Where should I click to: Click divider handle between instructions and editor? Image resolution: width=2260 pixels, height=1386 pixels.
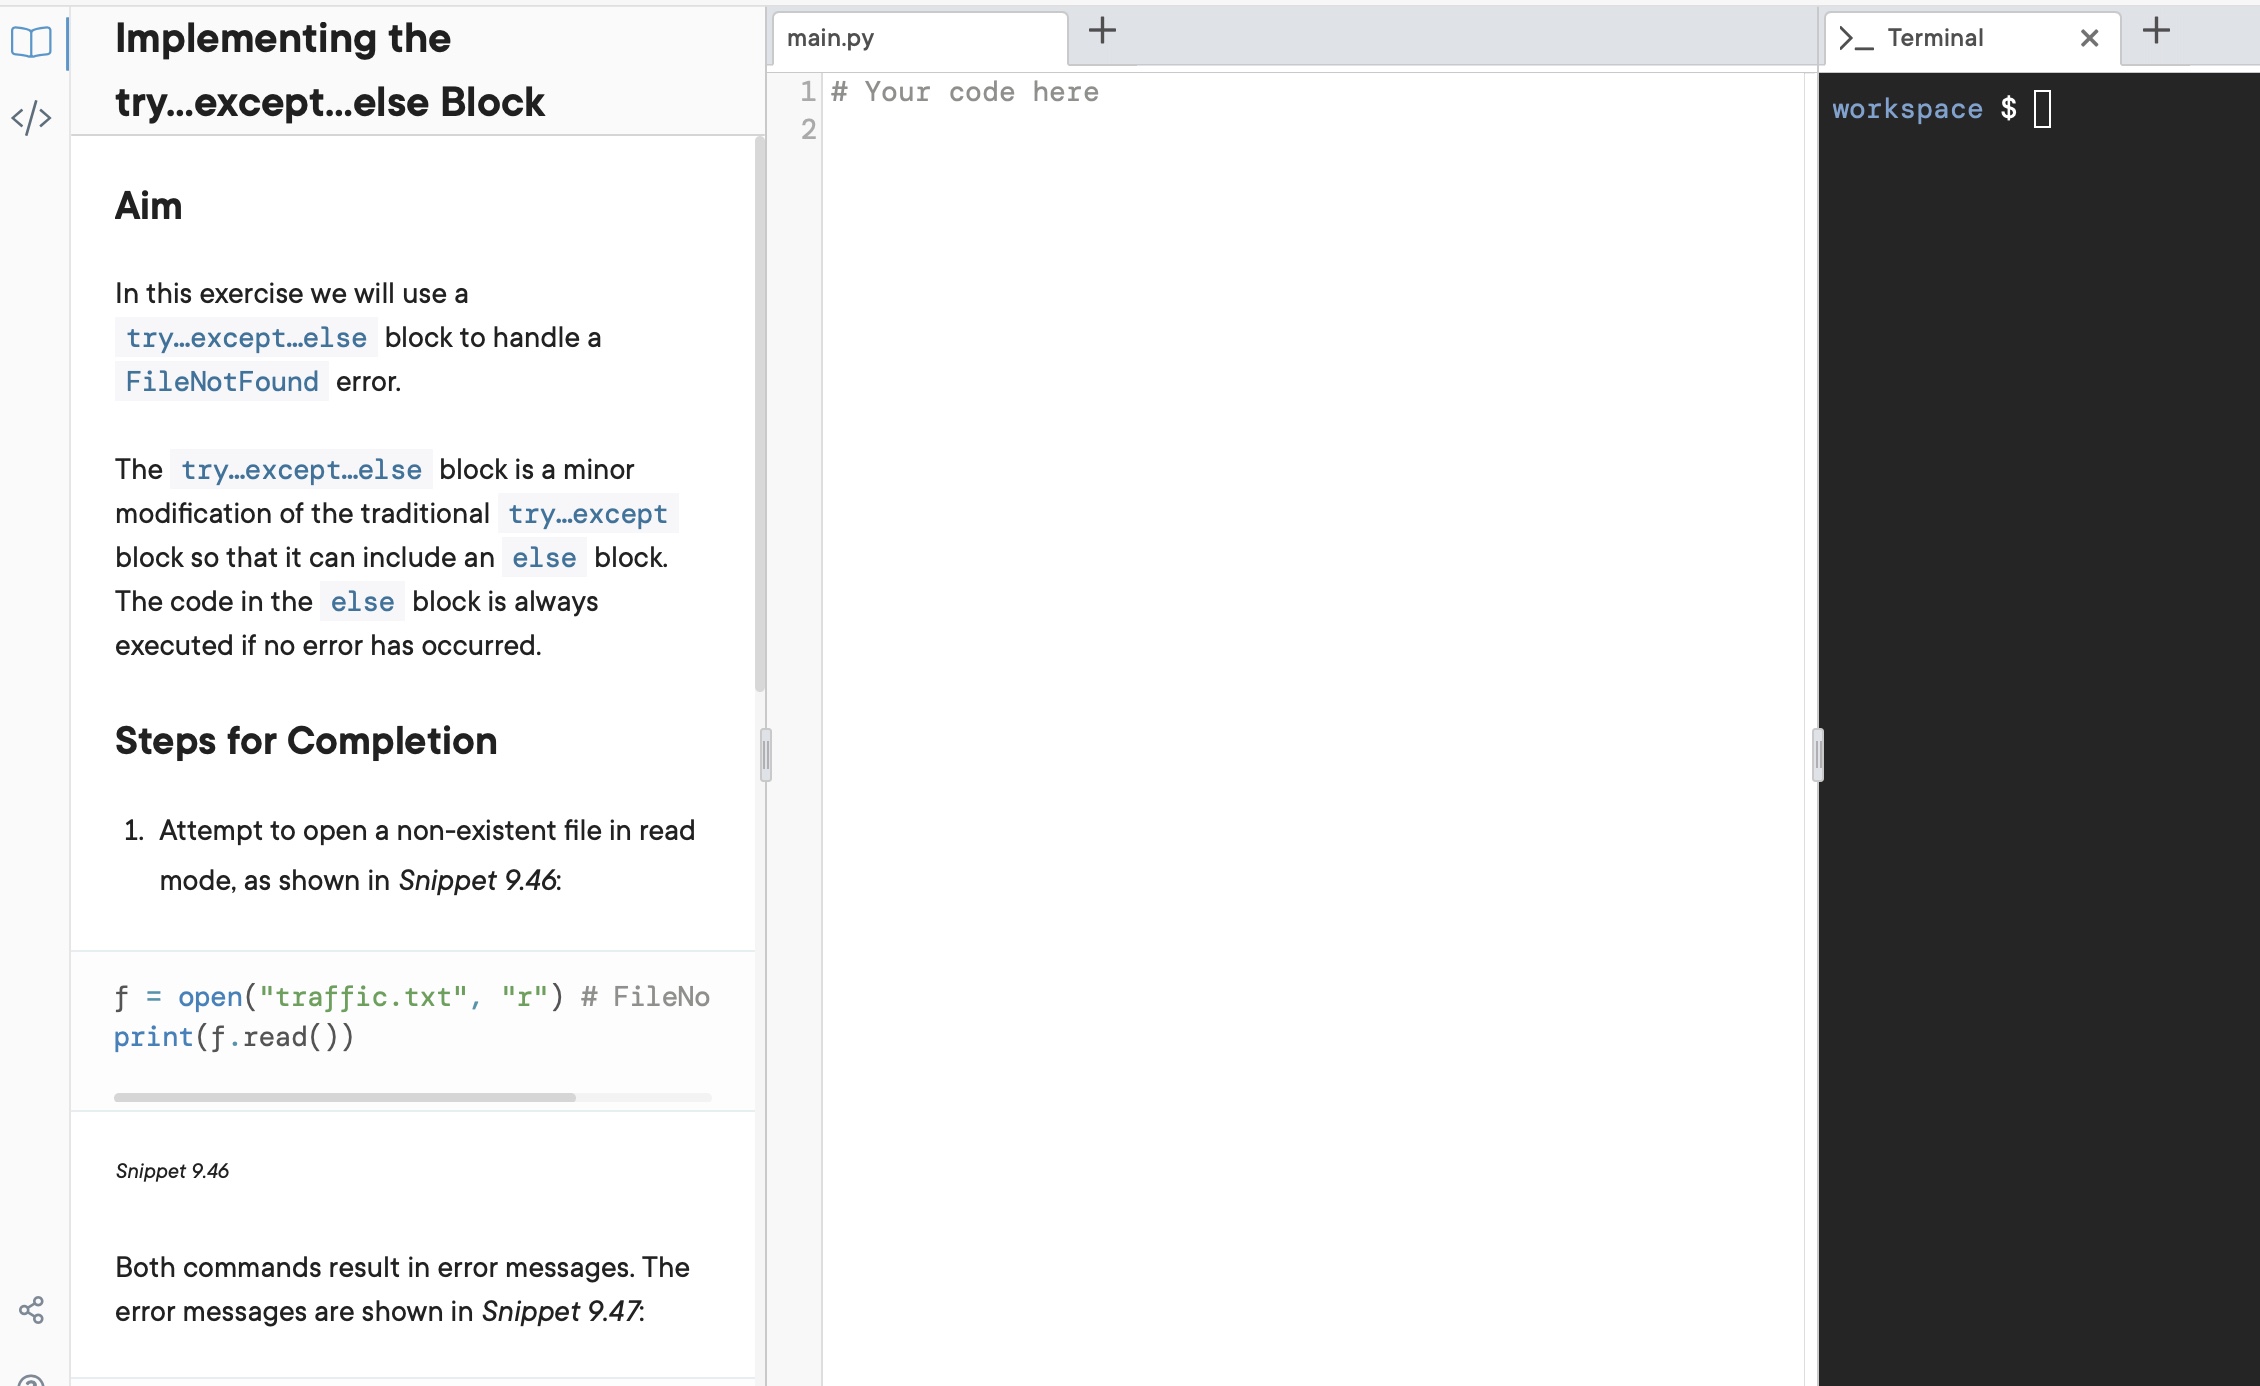[x=766, y=754]
